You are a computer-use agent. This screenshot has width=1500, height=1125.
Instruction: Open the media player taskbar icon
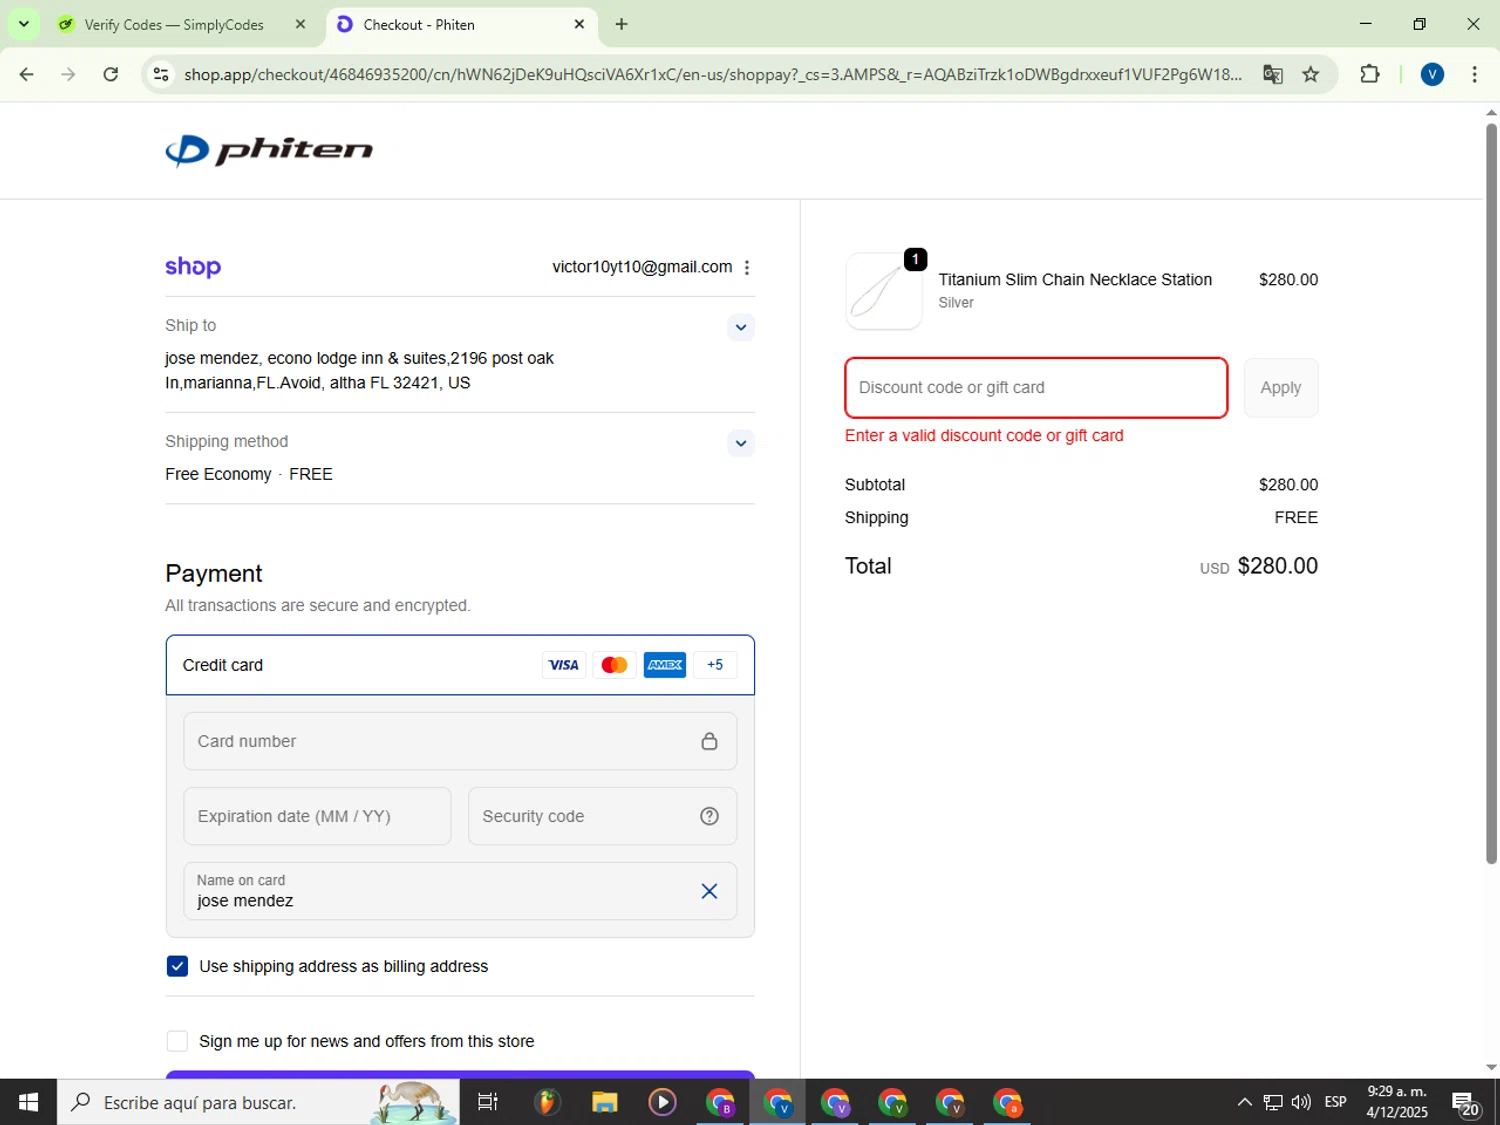tap(662, 1102)
